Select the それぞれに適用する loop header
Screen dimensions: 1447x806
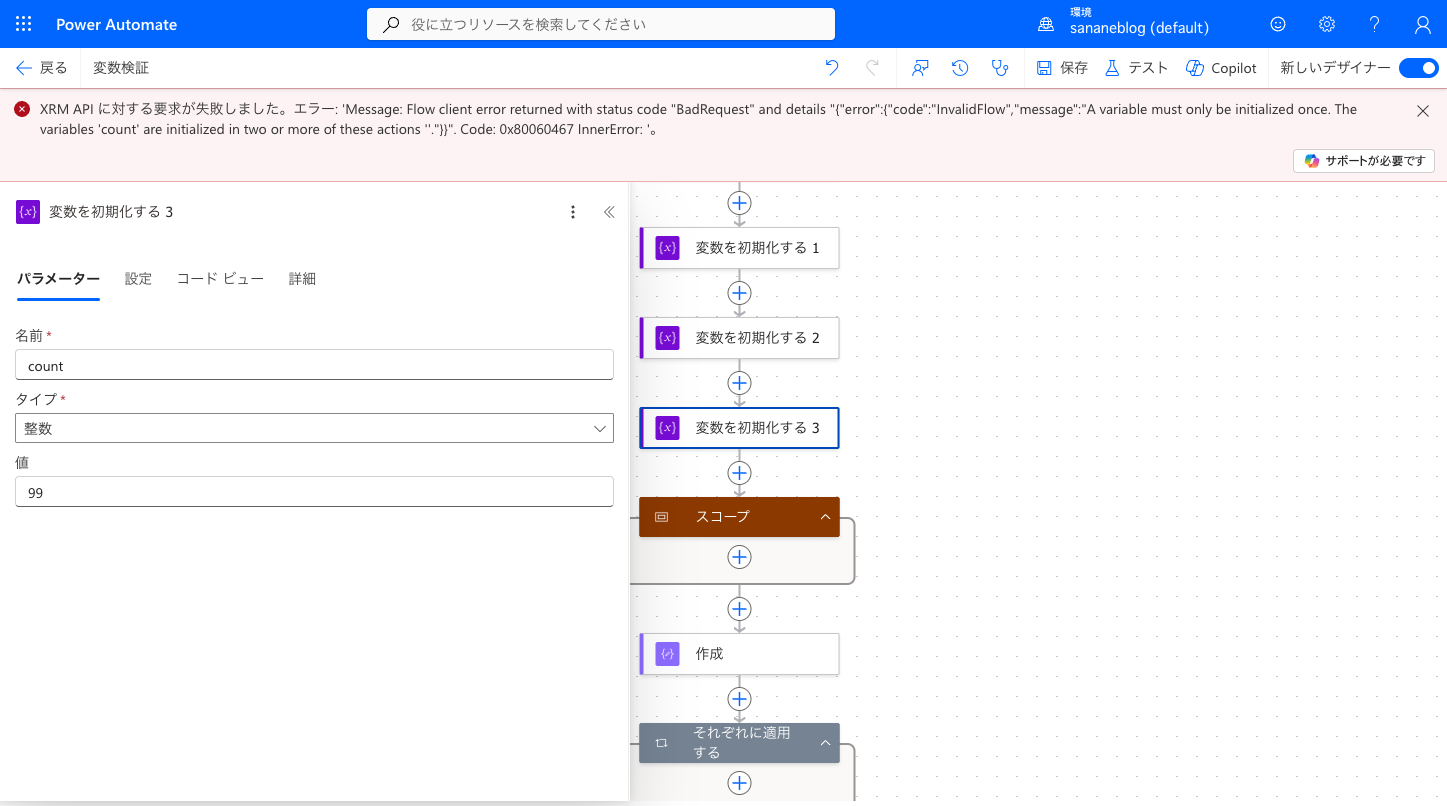click(x=739, y=743)
